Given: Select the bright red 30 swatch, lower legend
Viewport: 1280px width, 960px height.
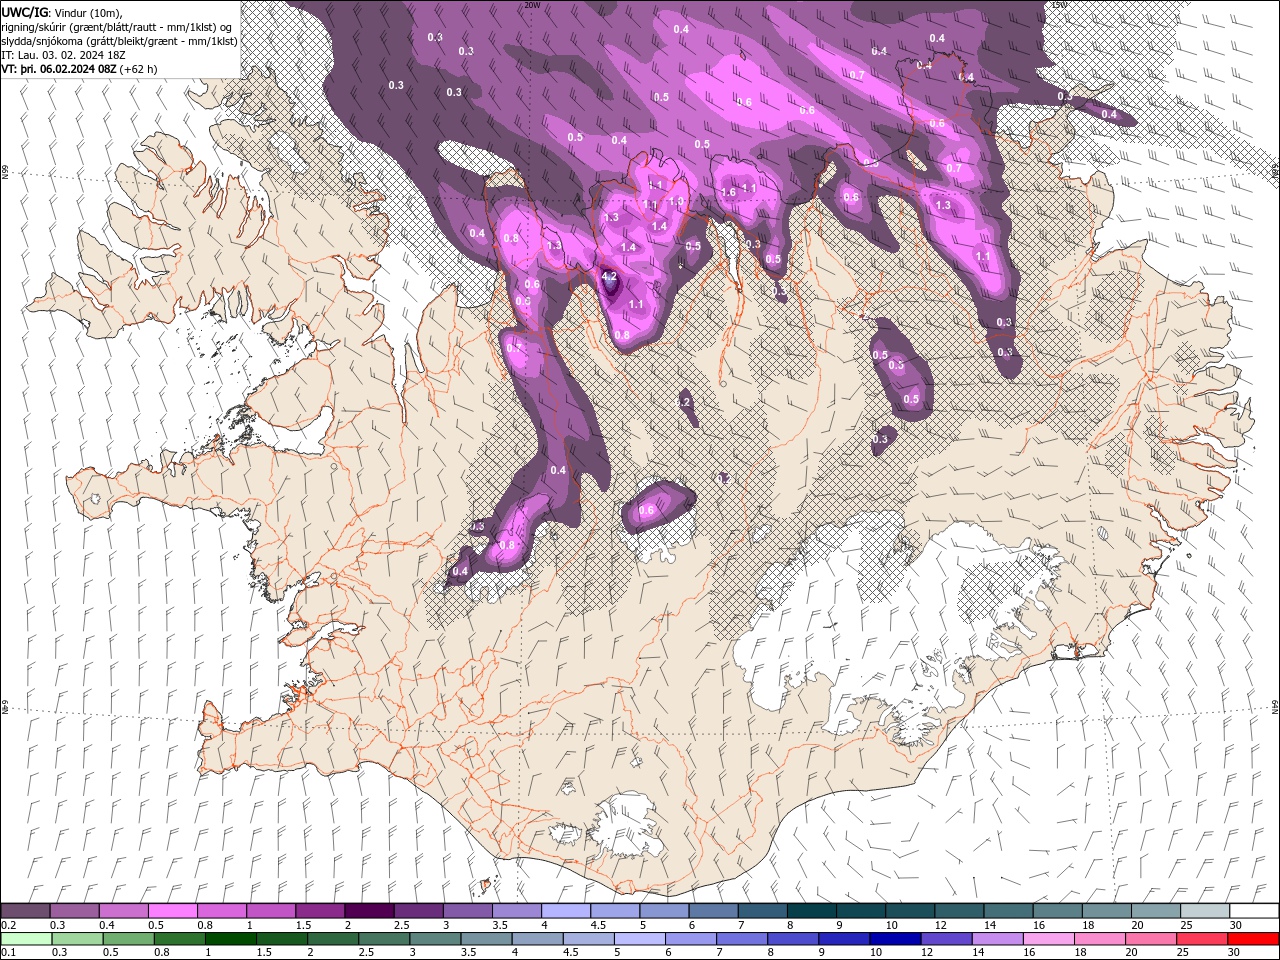Looking at the screenshot, I should point(1252,939).
